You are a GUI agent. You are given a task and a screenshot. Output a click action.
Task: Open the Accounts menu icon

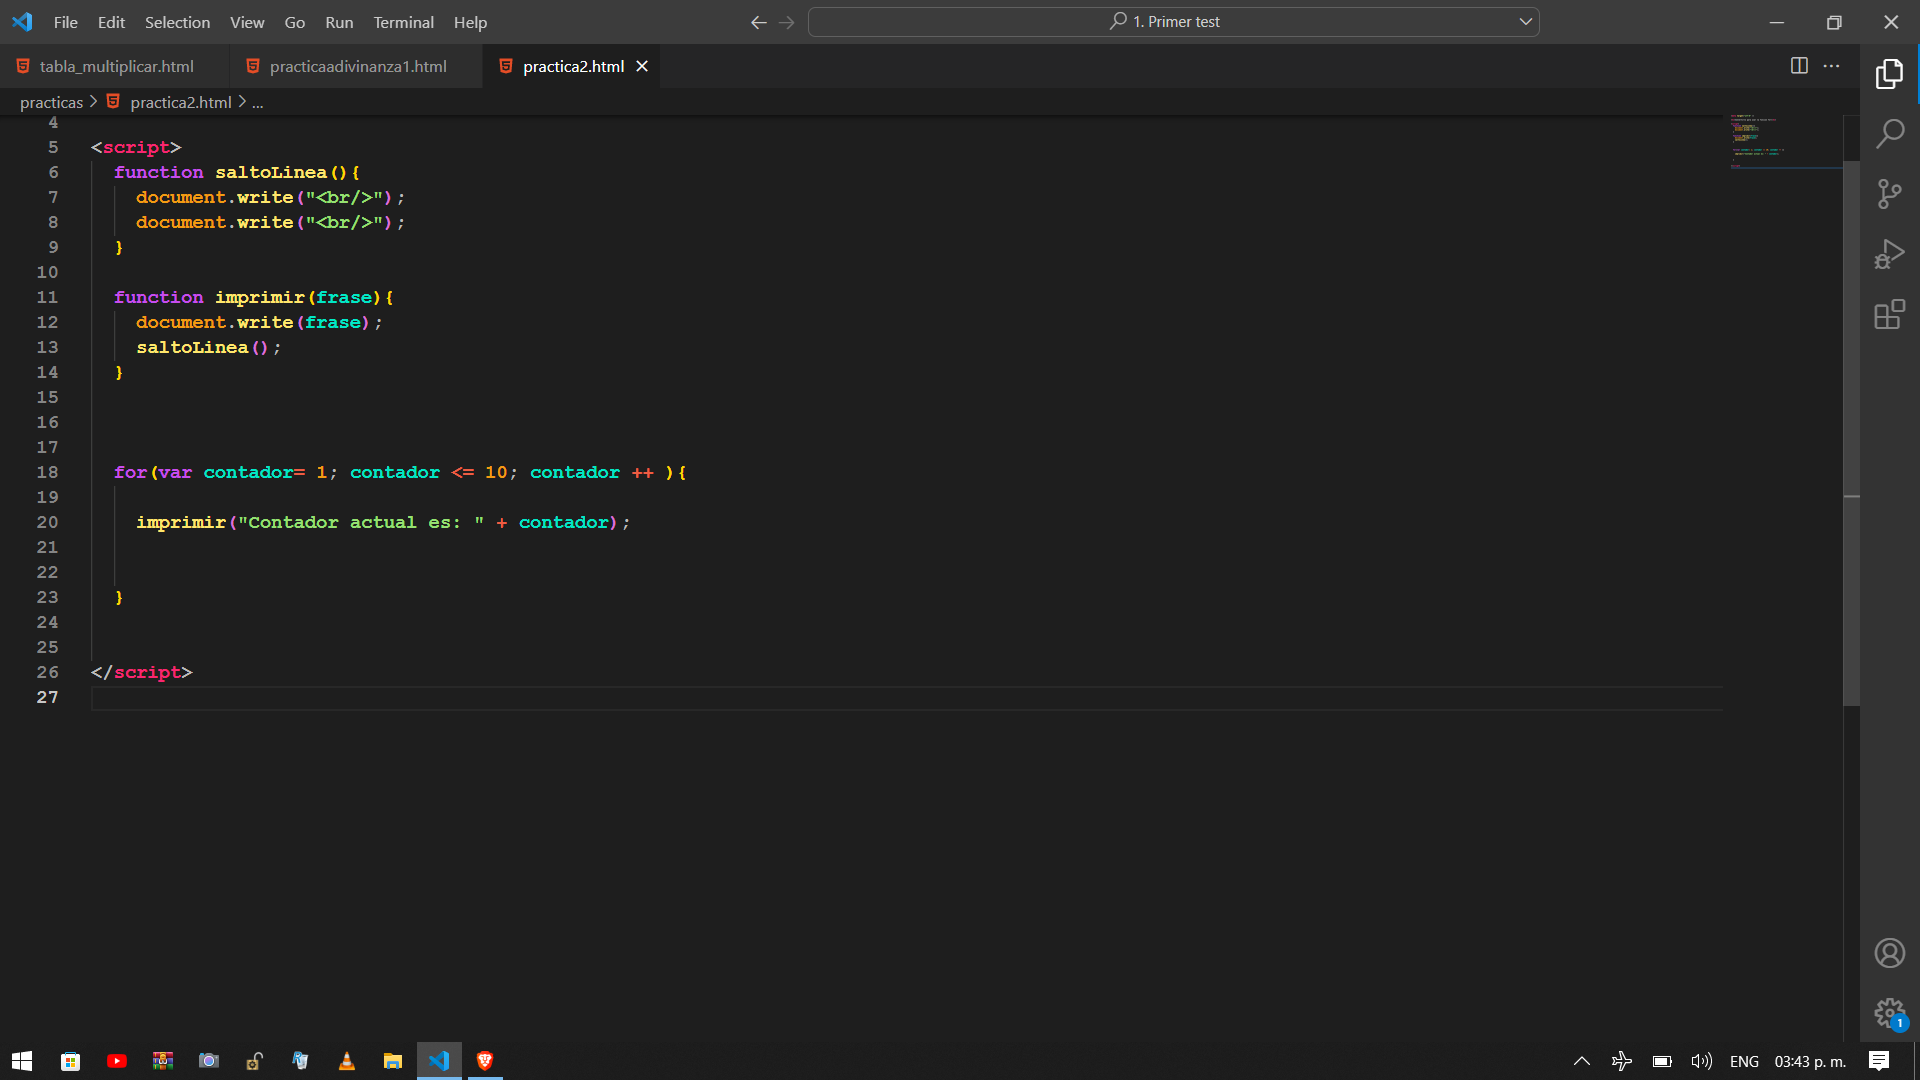pos(1889,953)
